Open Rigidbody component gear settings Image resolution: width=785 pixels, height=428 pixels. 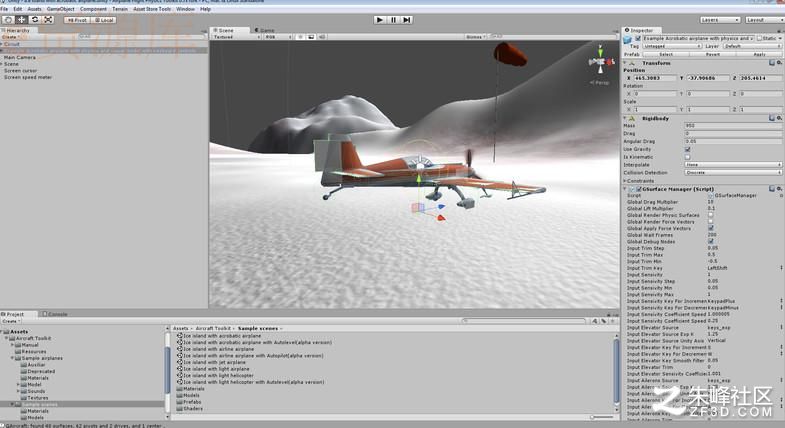(779, 118)
